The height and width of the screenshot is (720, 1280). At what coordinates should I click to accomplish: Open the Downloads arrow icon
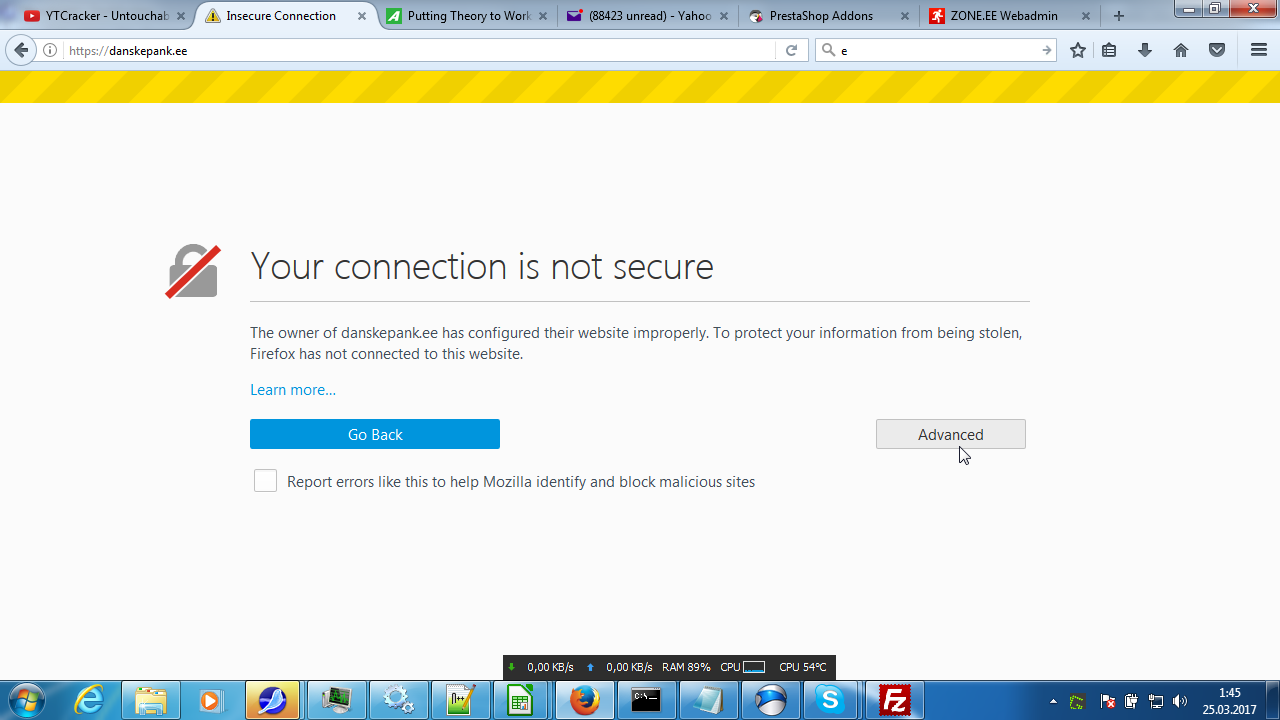(x=1145, y=50)
